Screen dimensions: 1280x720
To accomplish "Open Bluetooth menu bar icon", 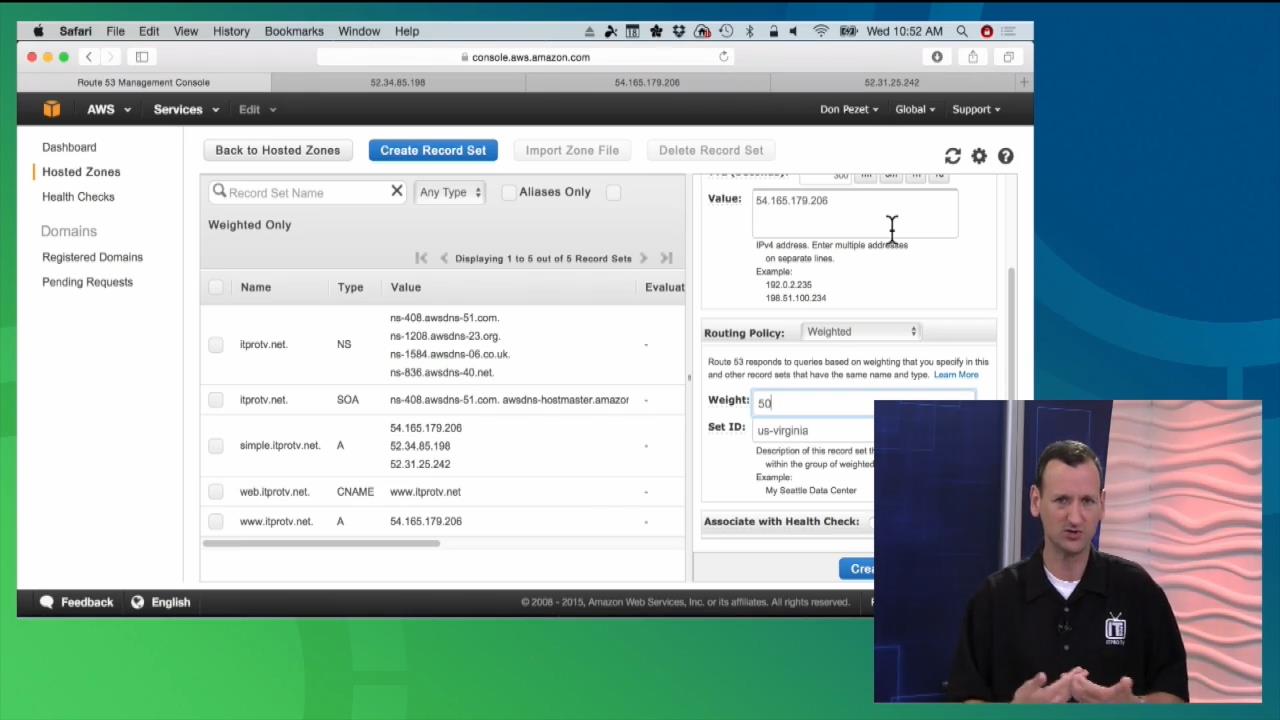I will (749, 31).
